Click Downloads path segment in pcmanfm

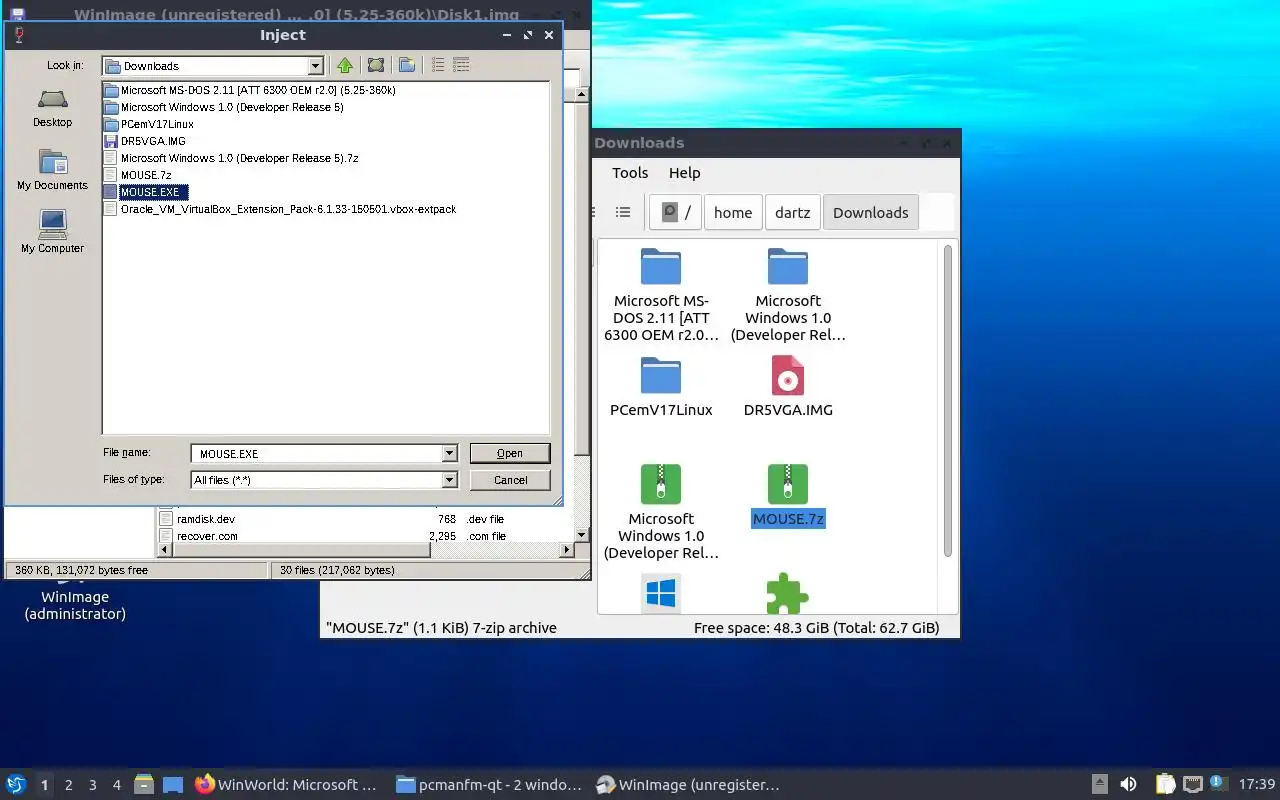pos(871,212)
